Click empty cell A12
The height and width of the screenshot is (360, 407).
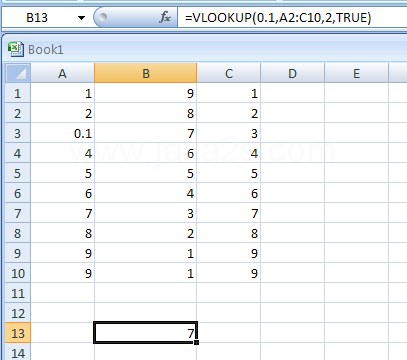(x=62, y=313)
